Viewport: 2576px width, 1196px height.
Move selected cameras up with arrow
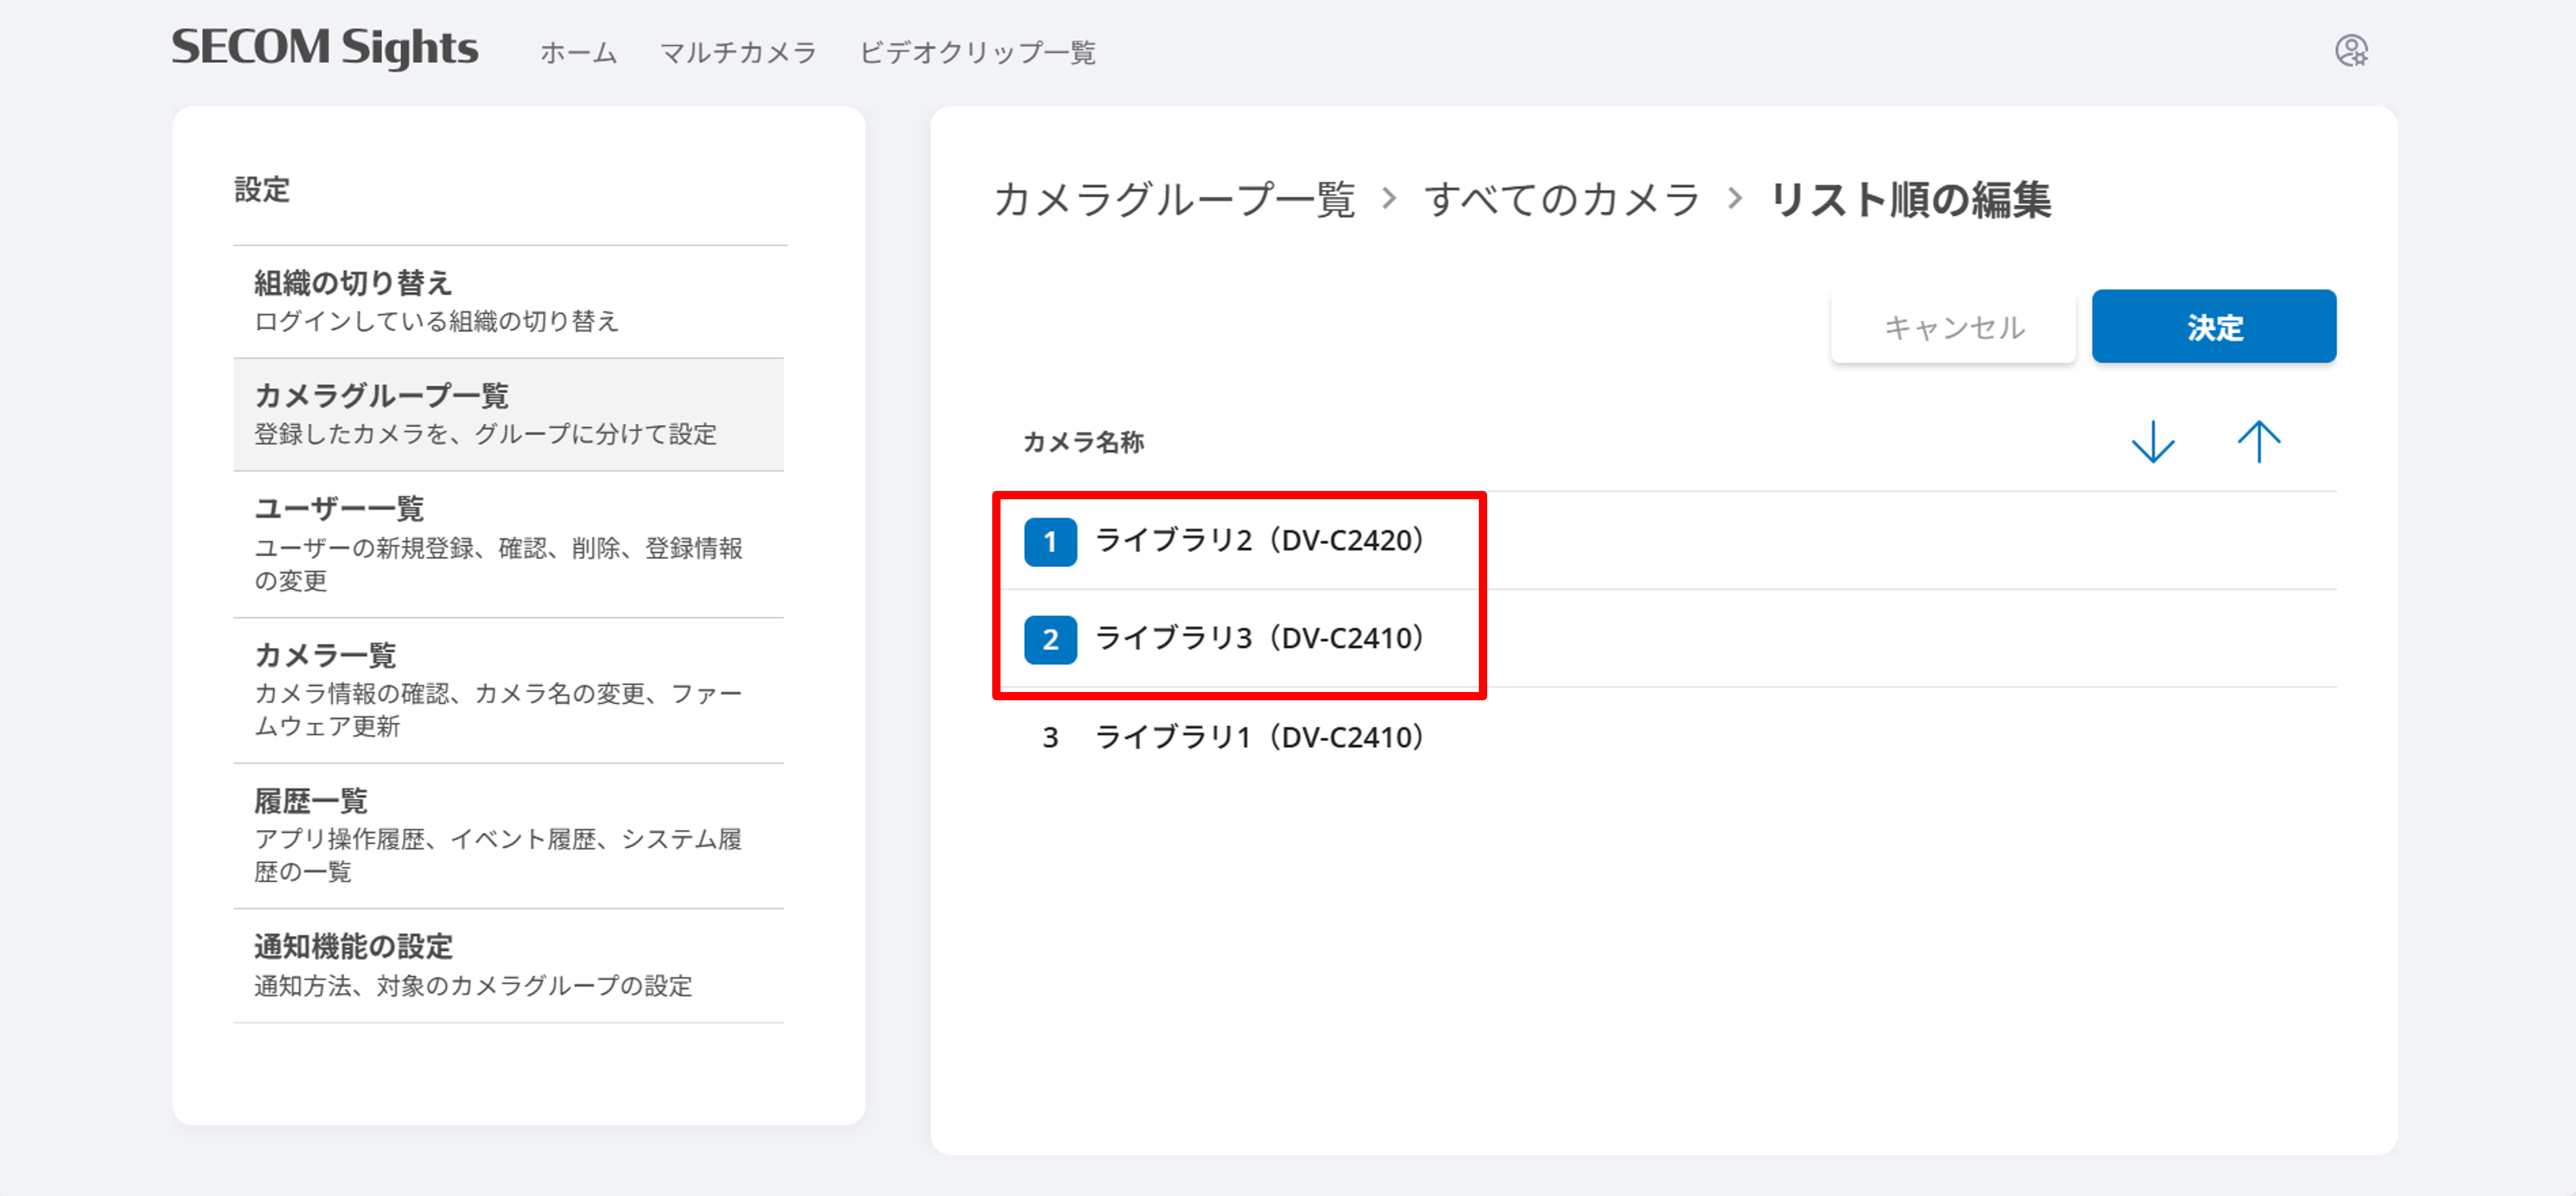[x=2258, y=441]
